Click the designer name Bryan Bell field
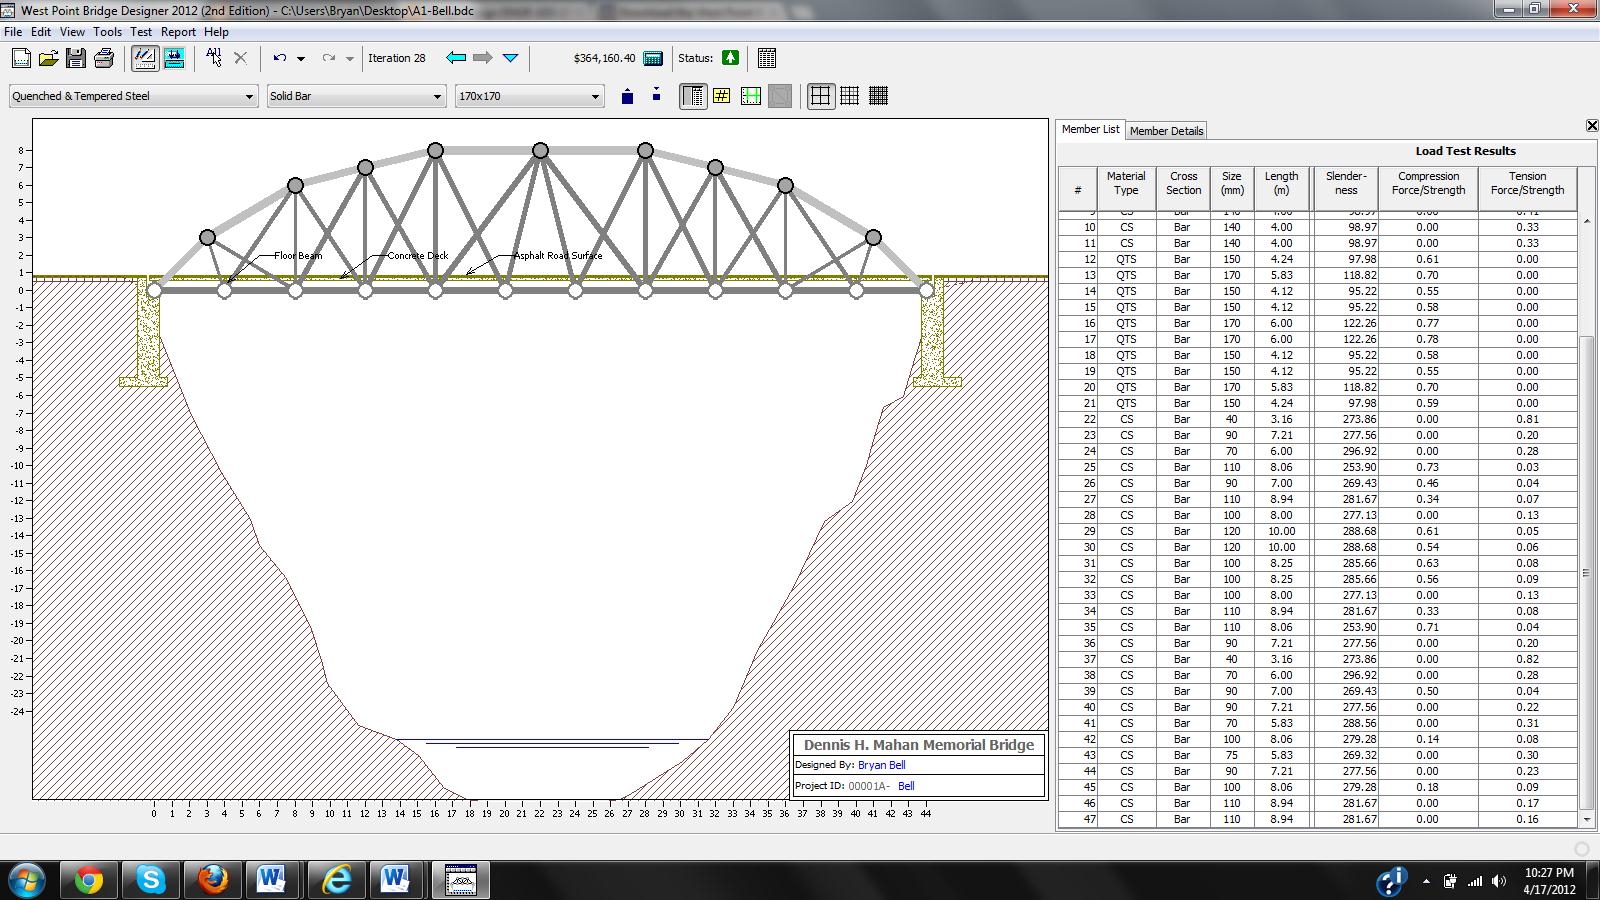 point(881,765)
